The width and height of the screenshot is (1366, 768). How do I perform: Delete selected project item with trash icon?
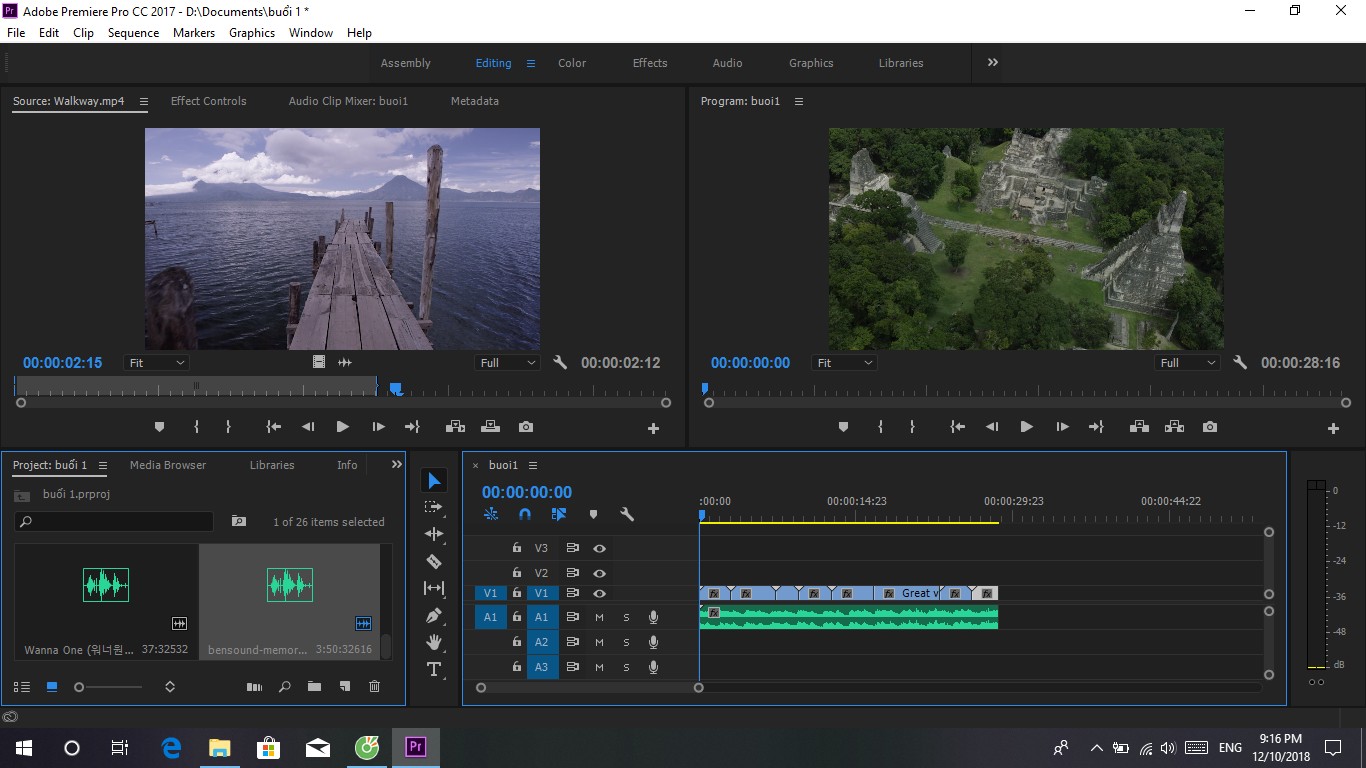coord(374,687)
